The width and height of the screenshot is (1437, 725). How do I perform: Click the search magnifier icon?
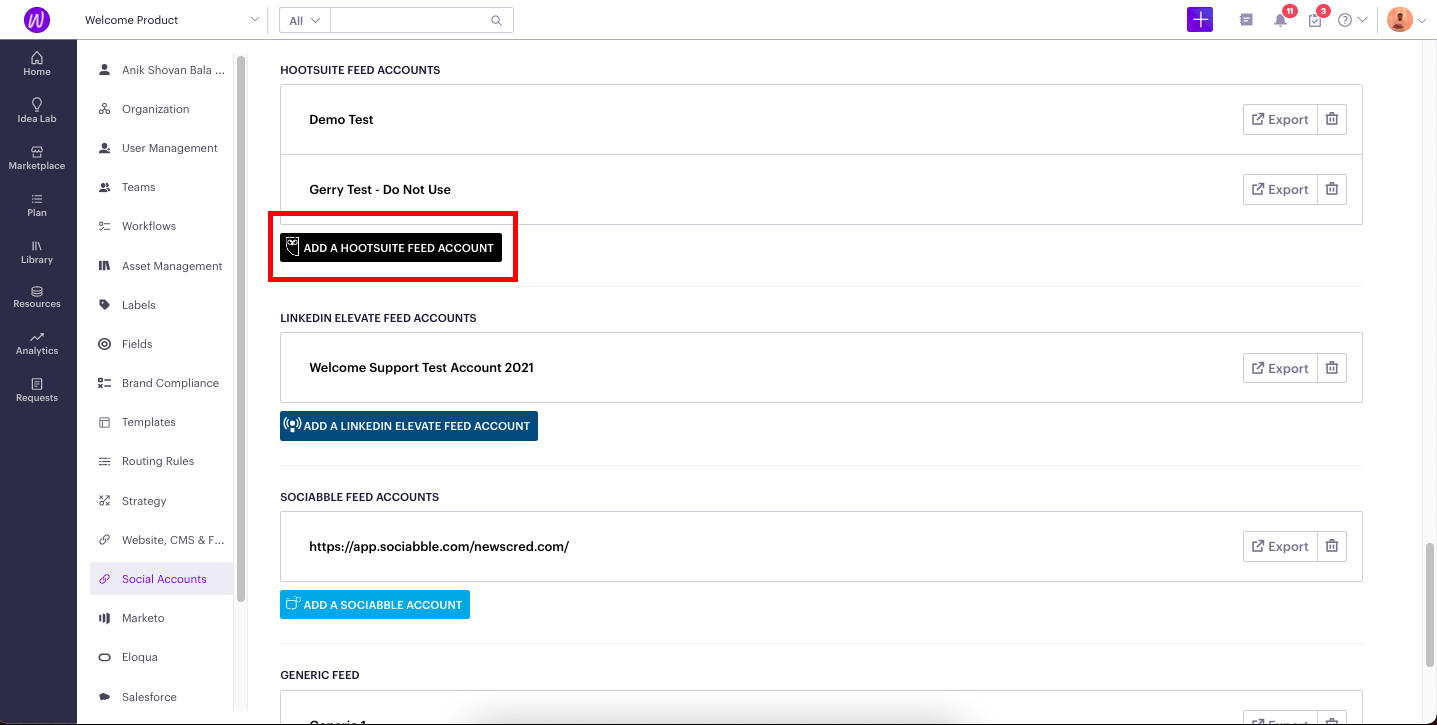496,20
